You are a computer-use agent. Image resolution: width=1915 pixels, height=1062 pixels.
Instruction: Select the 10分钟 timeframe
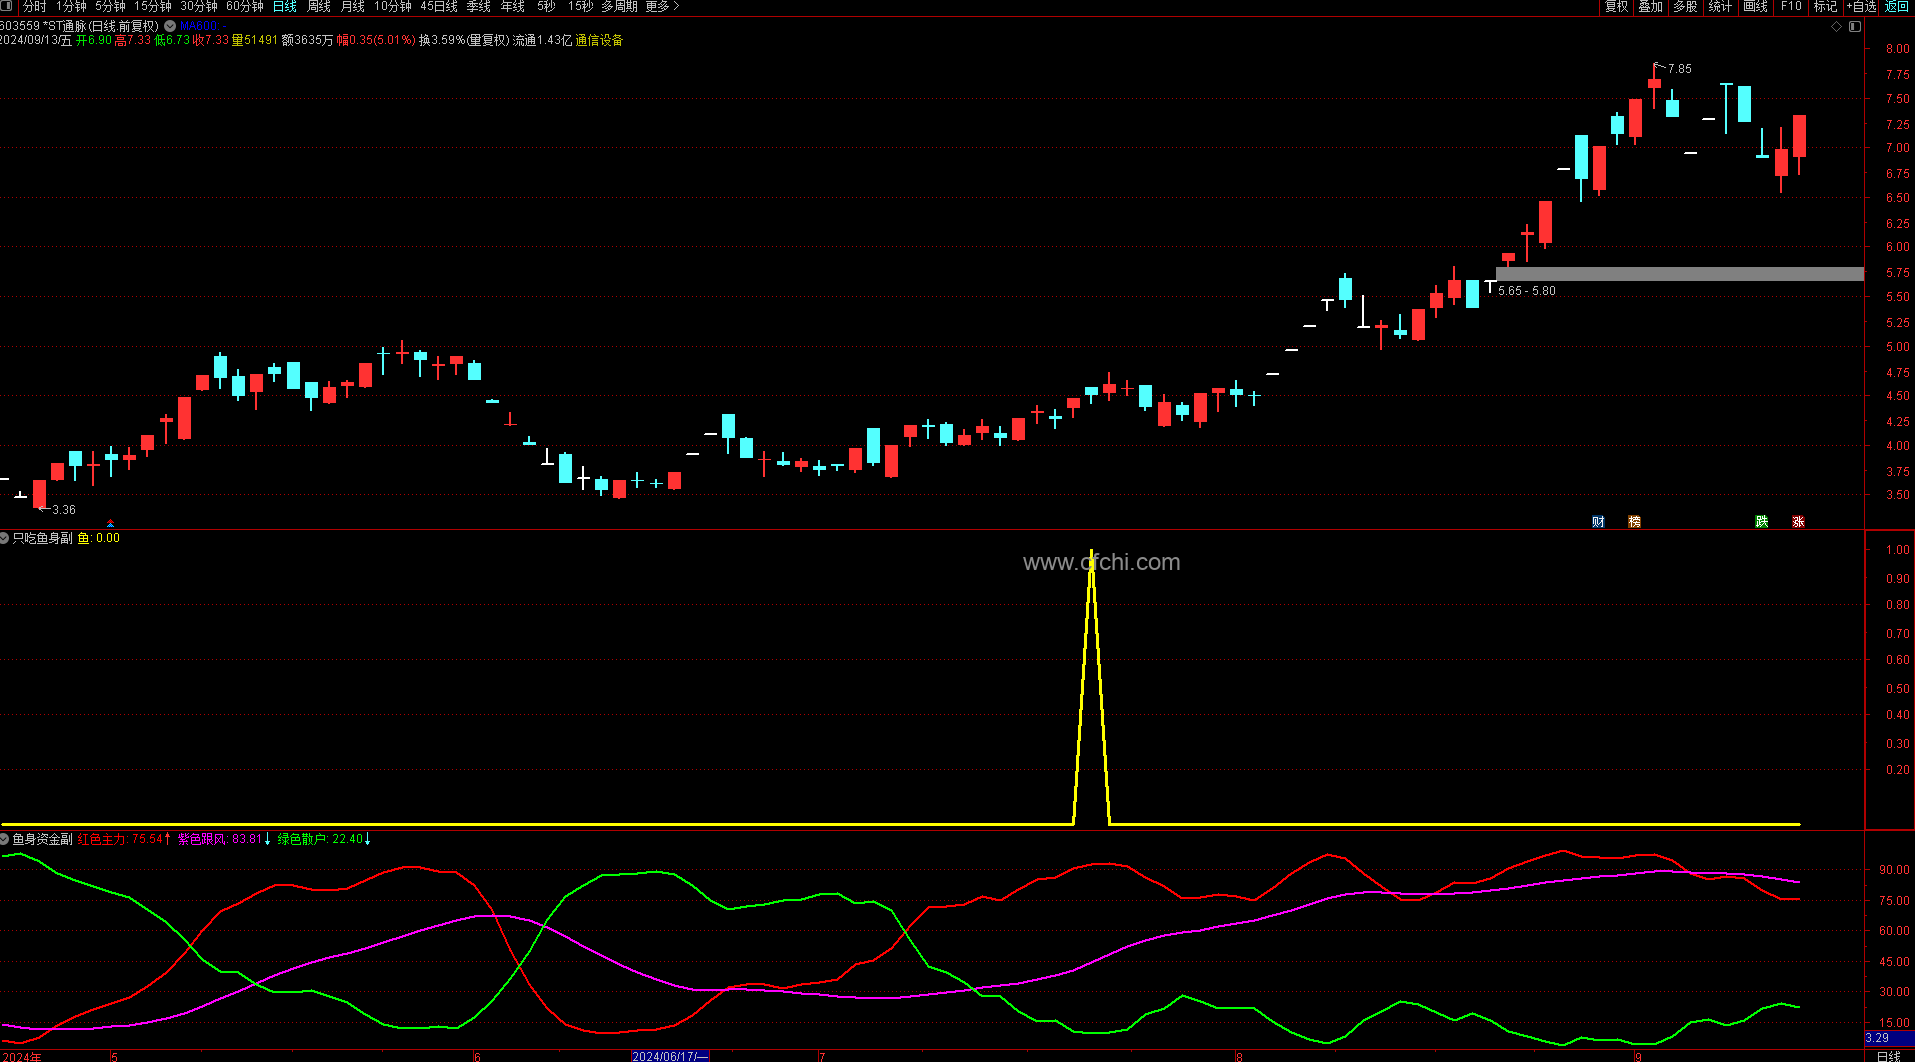pyautogui.click(x=393, y=7)
